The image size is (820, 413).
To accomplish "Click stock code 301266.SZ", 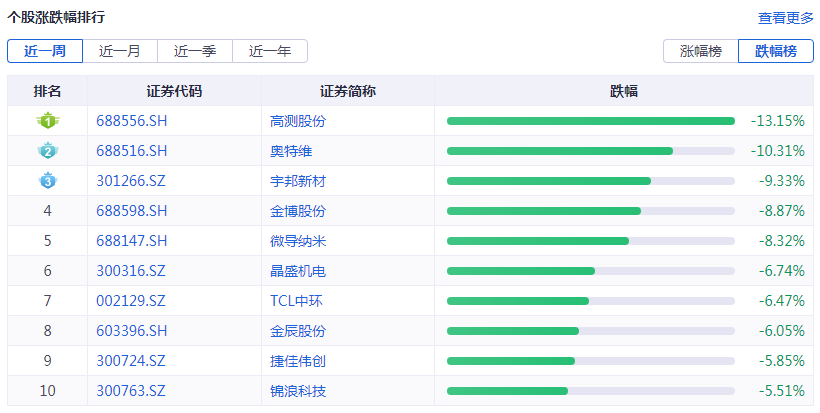I will pos(131,181).
